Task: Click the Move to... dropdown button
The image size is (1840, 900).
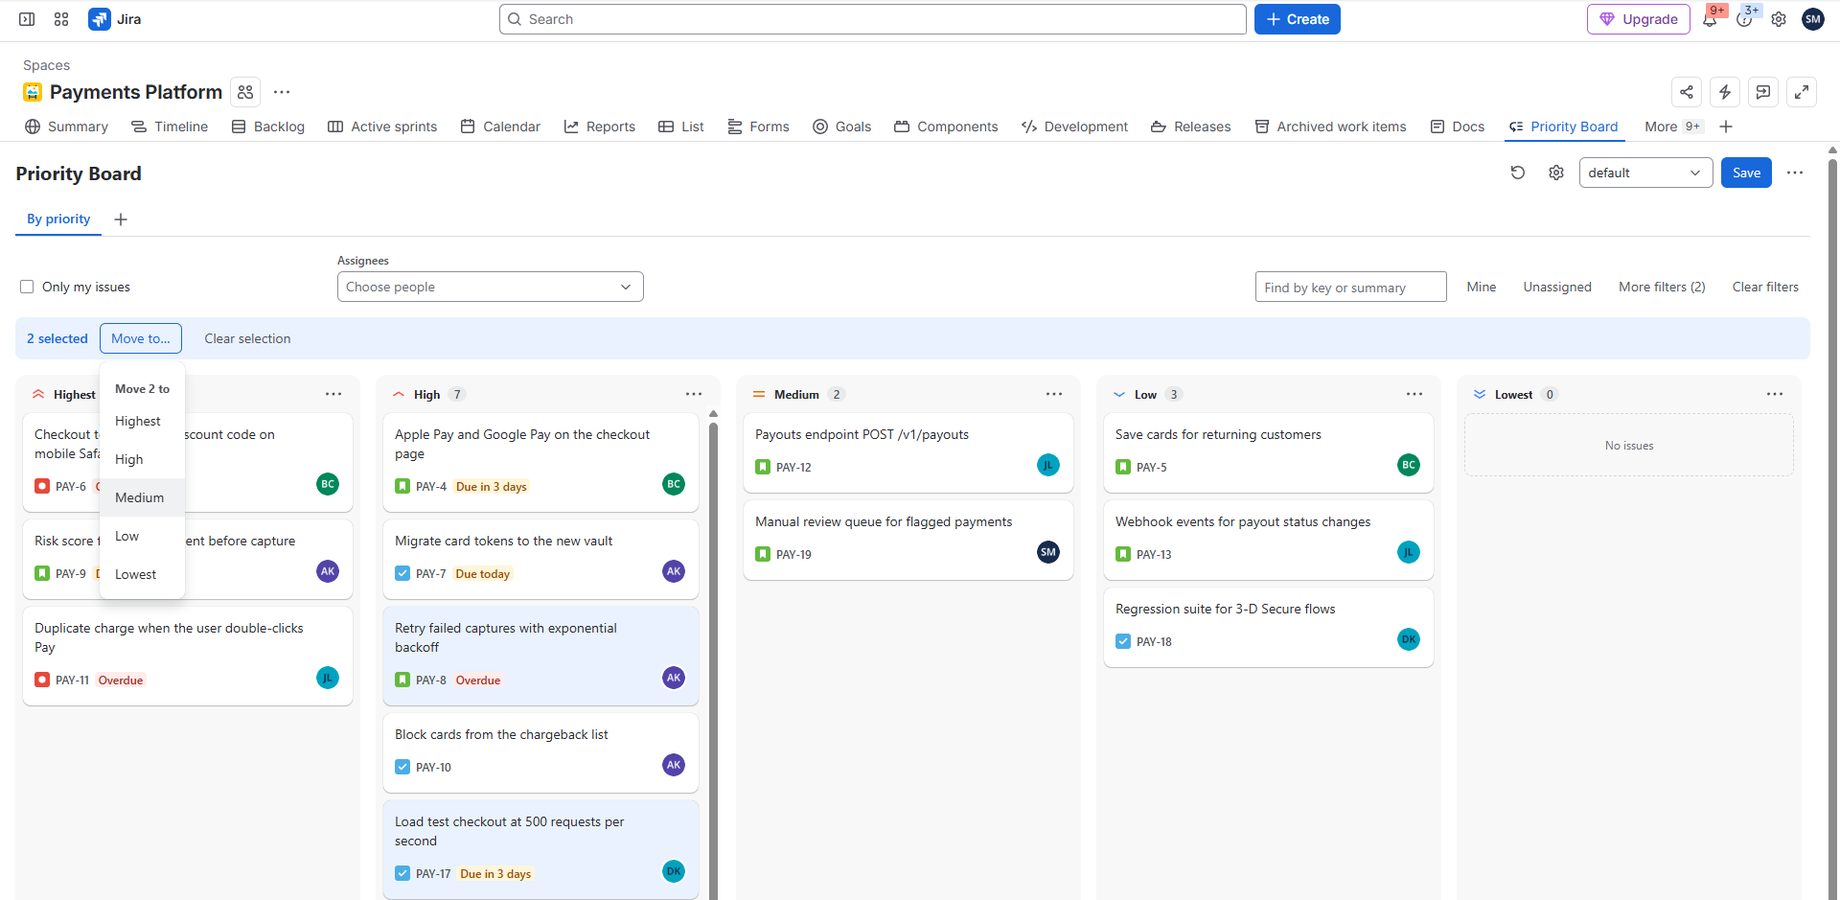Action: click(x=141, y=339)
